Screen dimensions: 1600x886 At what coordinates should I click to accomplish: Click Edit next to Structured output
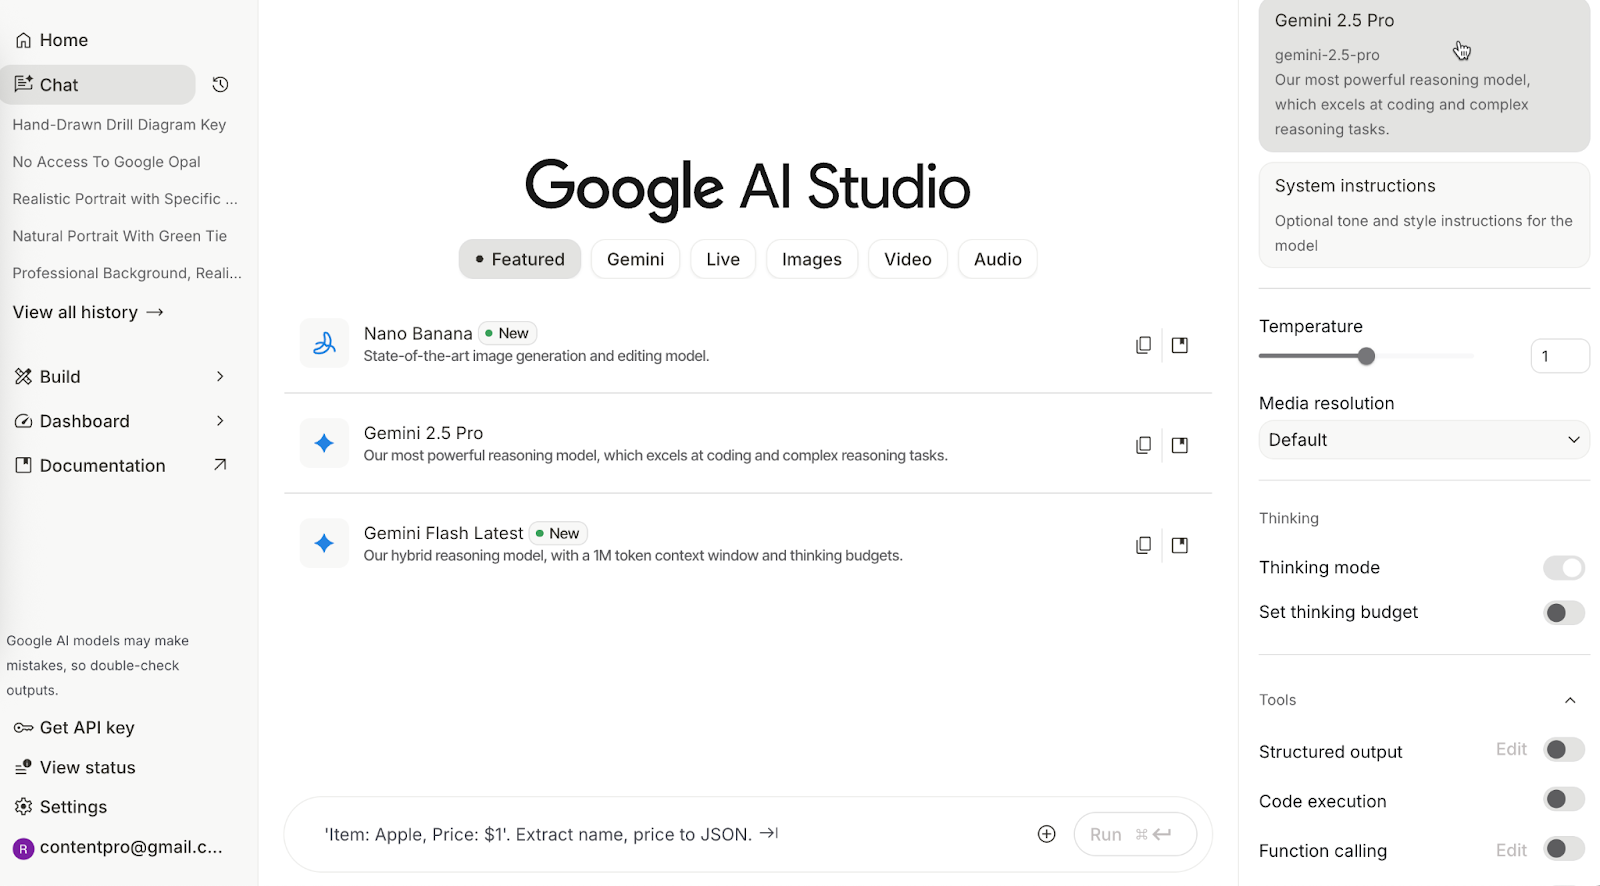(1511, 749)
